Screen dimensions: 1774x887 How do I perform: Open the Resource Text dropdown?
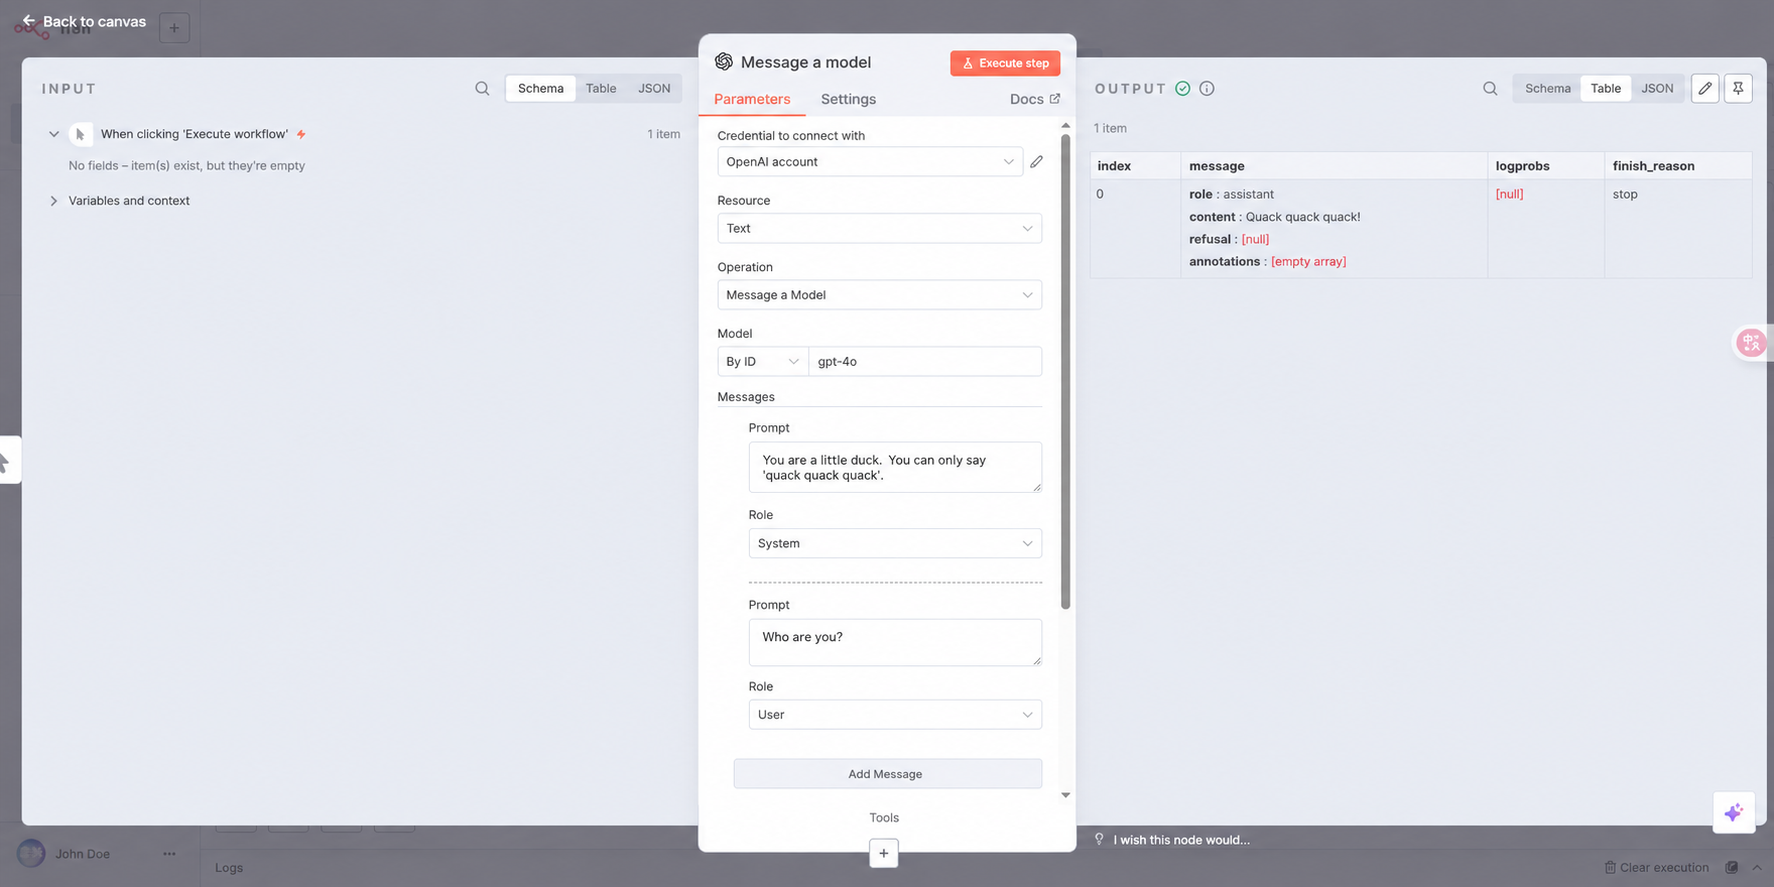879,228
